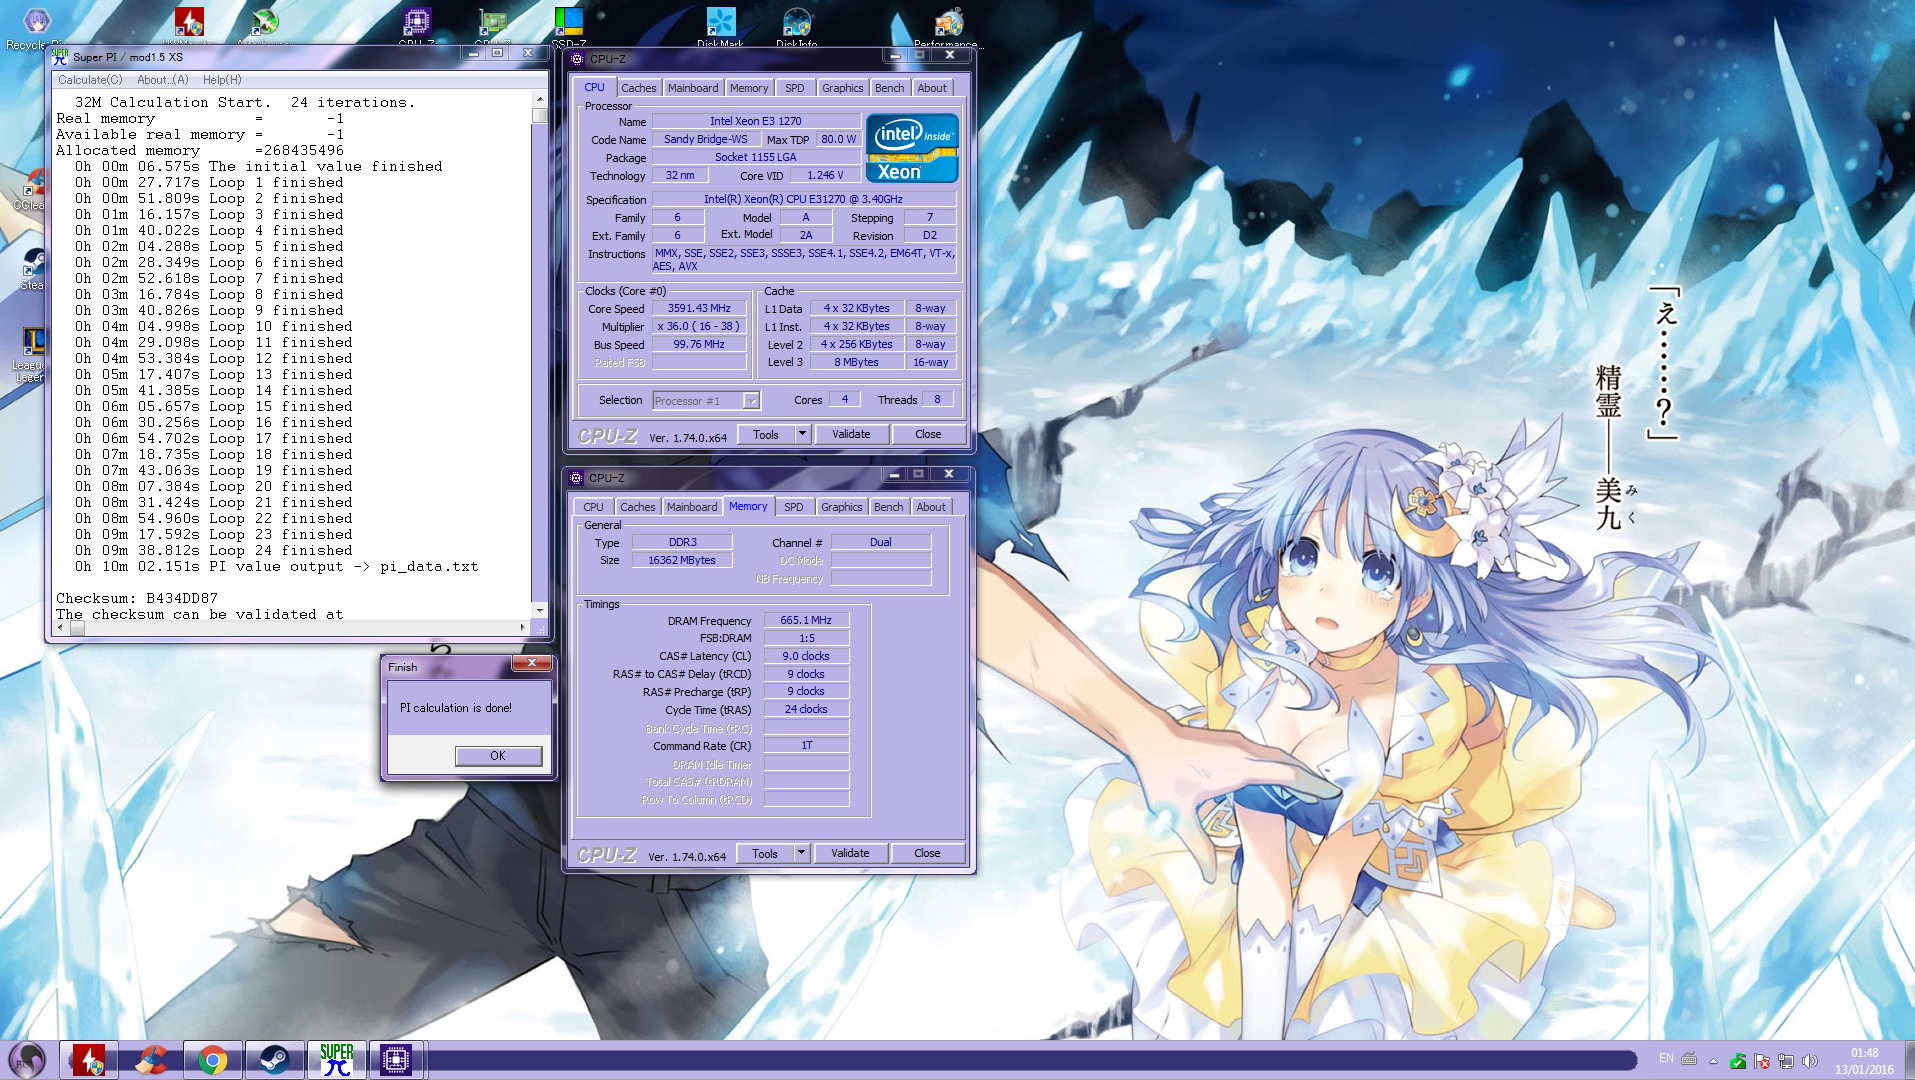Open the CPU-Z desktop shortcut icon
1915x1080 pixels.
[417, 24]
